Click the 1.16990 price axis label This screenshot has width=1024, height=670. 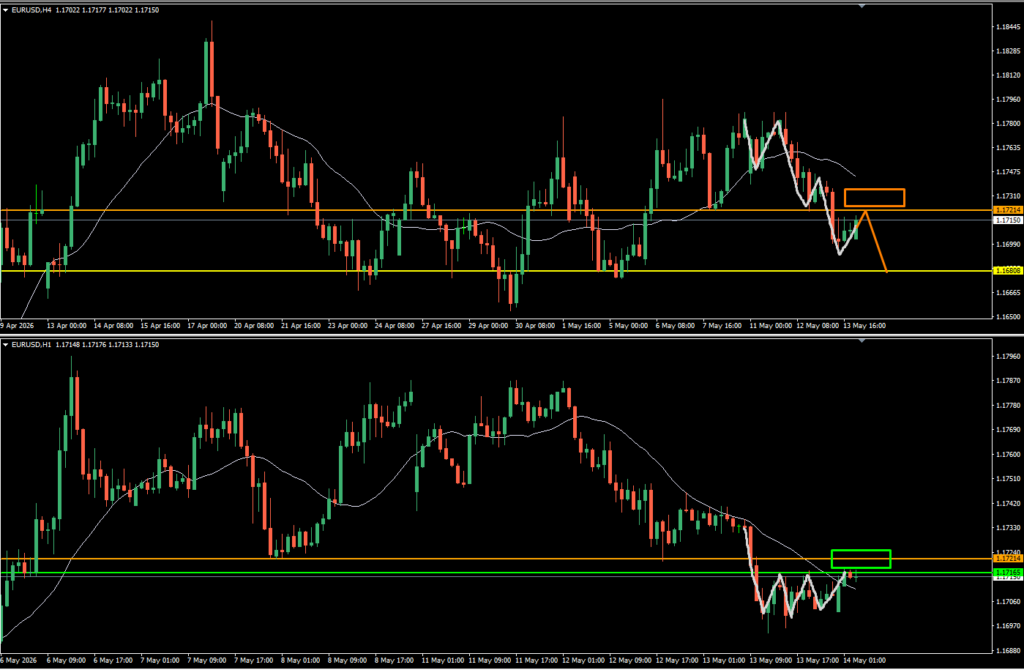[x=1008, y=244]
